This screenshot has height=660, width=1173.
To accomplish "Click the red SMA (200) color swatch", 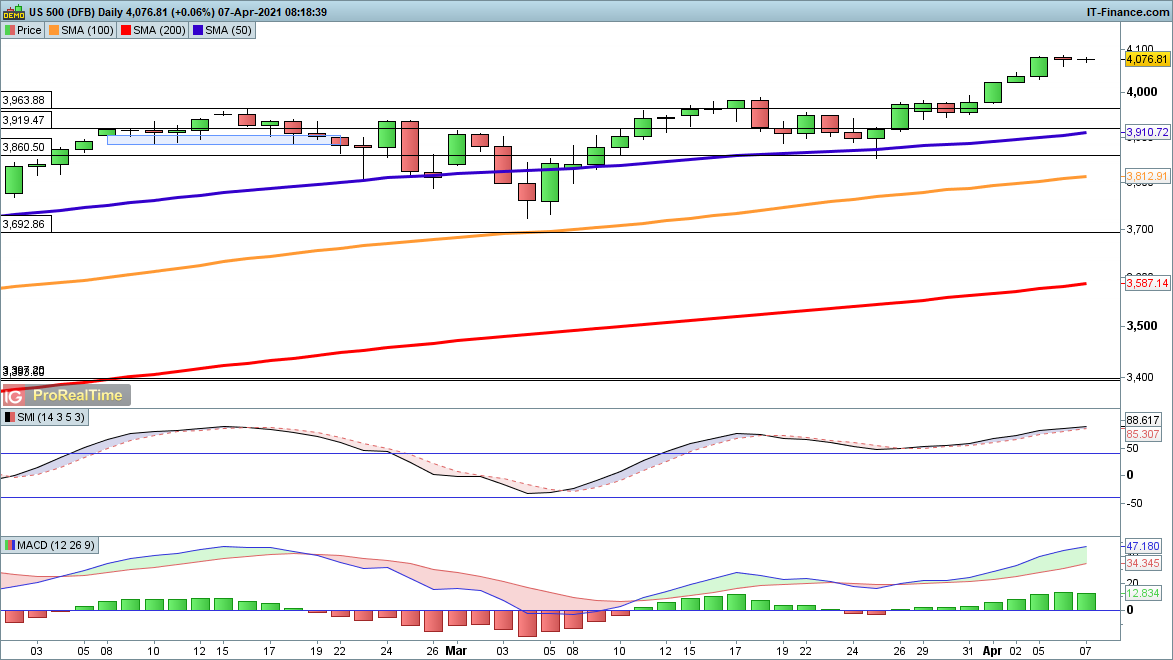I will click(x=126, y=30).
